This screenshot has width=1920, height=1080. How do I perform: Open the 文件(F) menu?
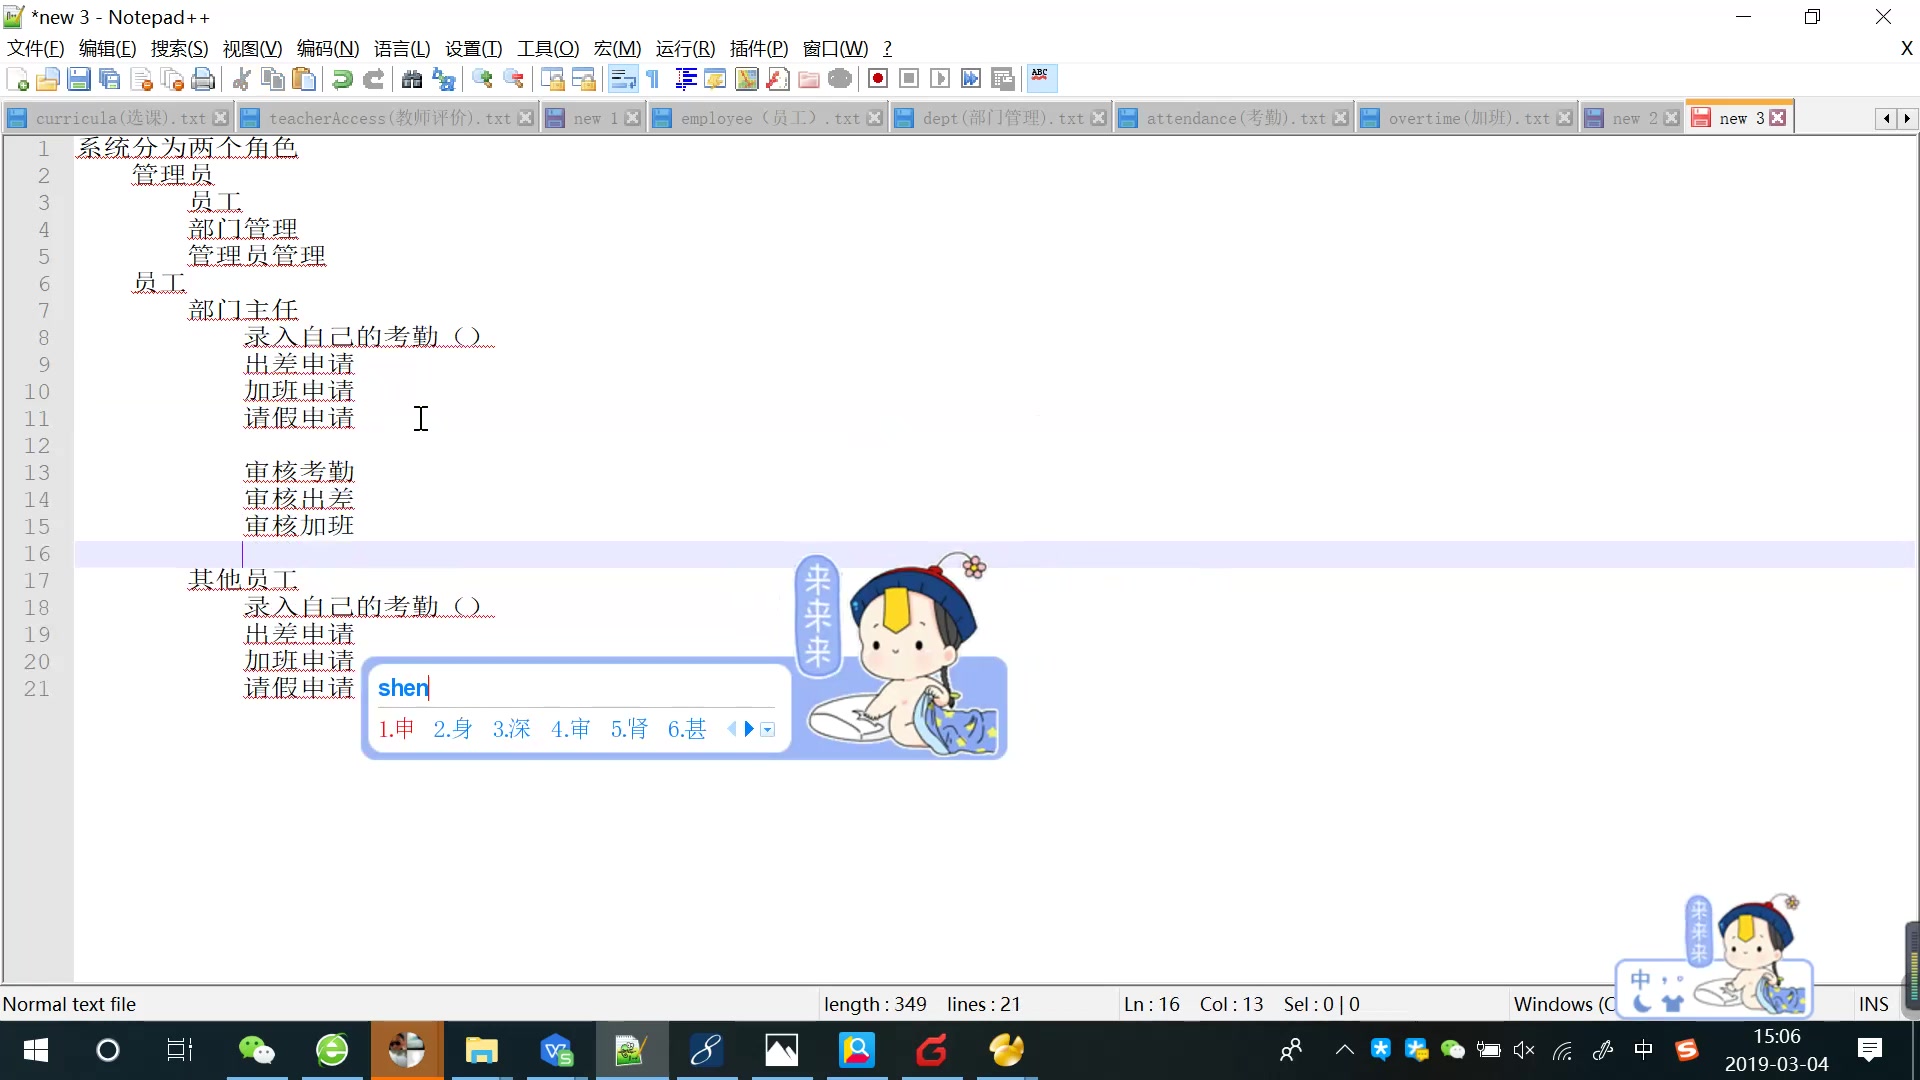click(x=36, y=48)
